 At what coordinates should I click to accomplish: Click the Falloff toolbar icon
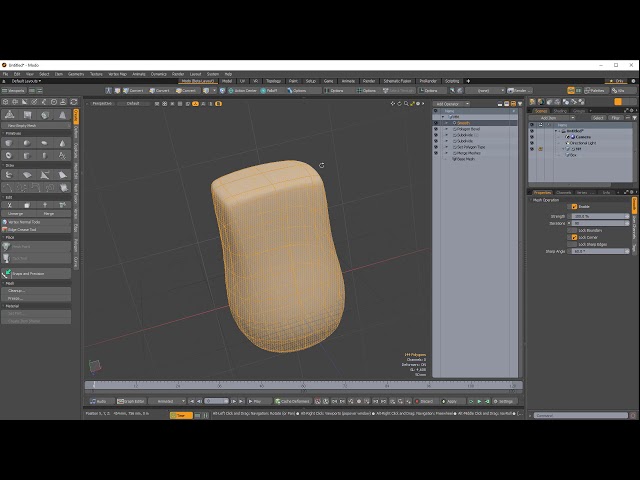coord(269,91)
